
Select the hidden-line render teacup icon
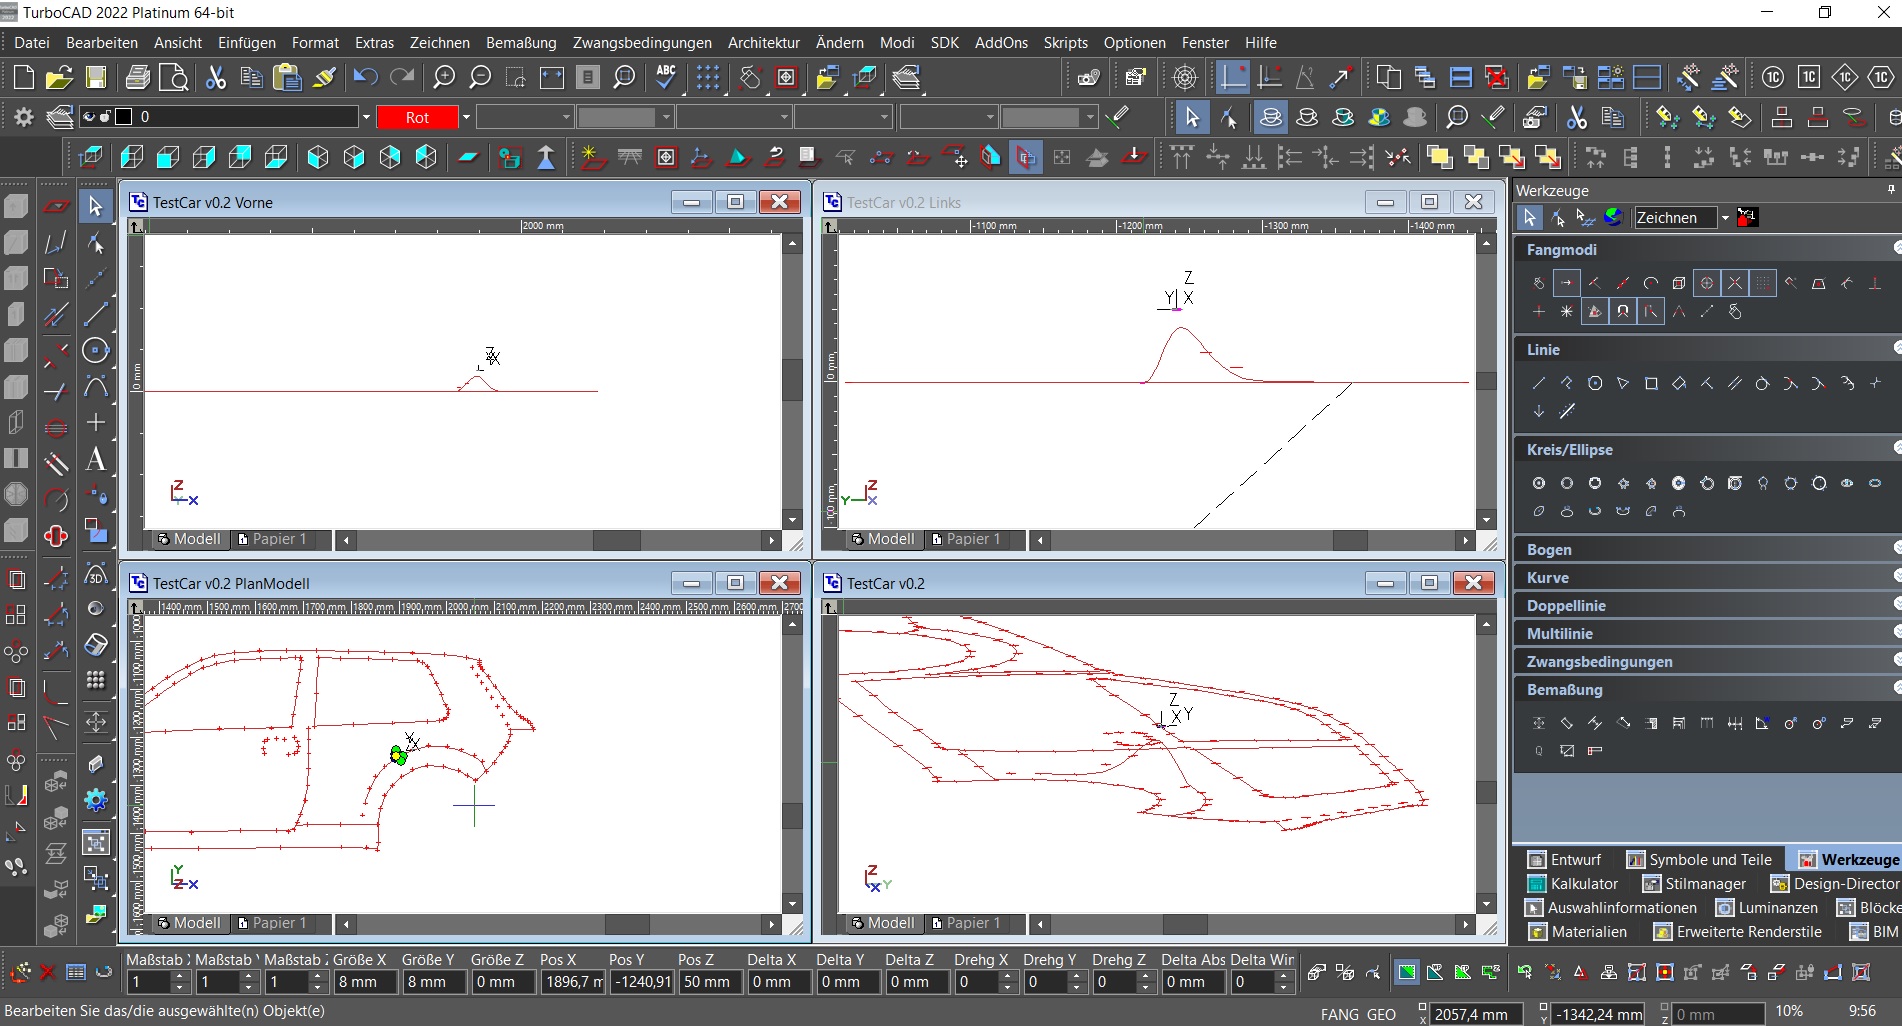tap(1307, 117)
